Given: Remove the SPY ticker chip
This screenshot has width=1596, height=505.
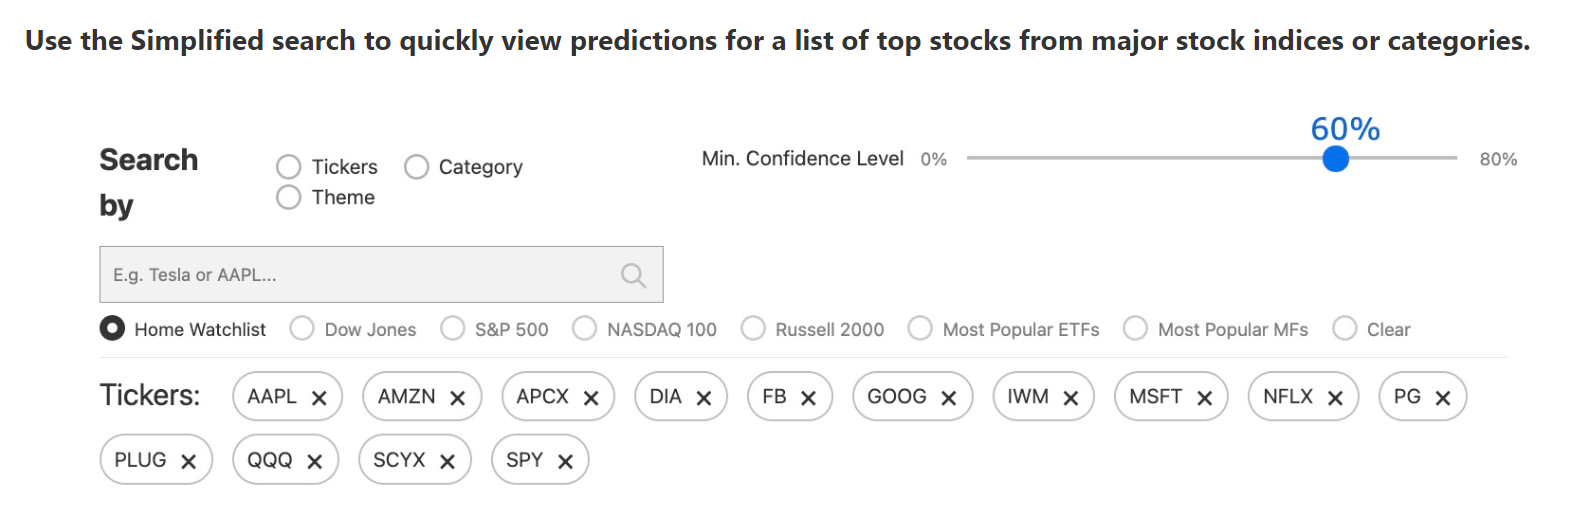Looking at the screenshot, I should 565,461.
